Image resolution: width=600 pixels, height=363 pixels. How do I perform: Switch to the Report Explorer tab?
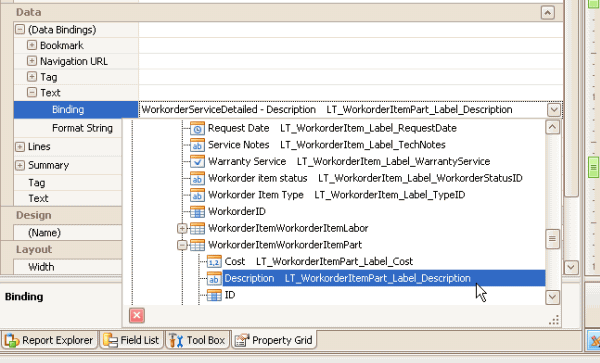pos(49,340)
